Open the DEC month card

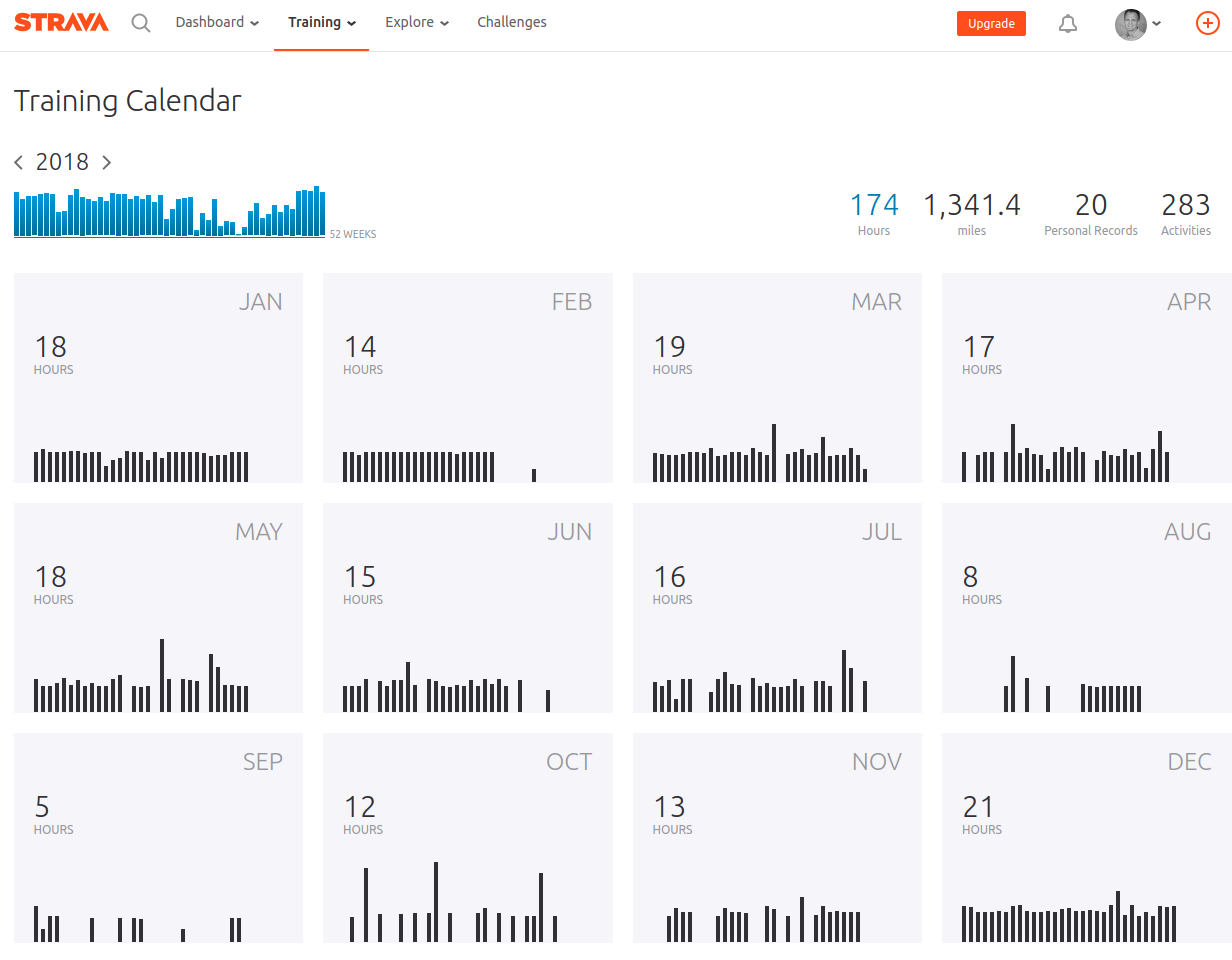[x=1087, y=838]
